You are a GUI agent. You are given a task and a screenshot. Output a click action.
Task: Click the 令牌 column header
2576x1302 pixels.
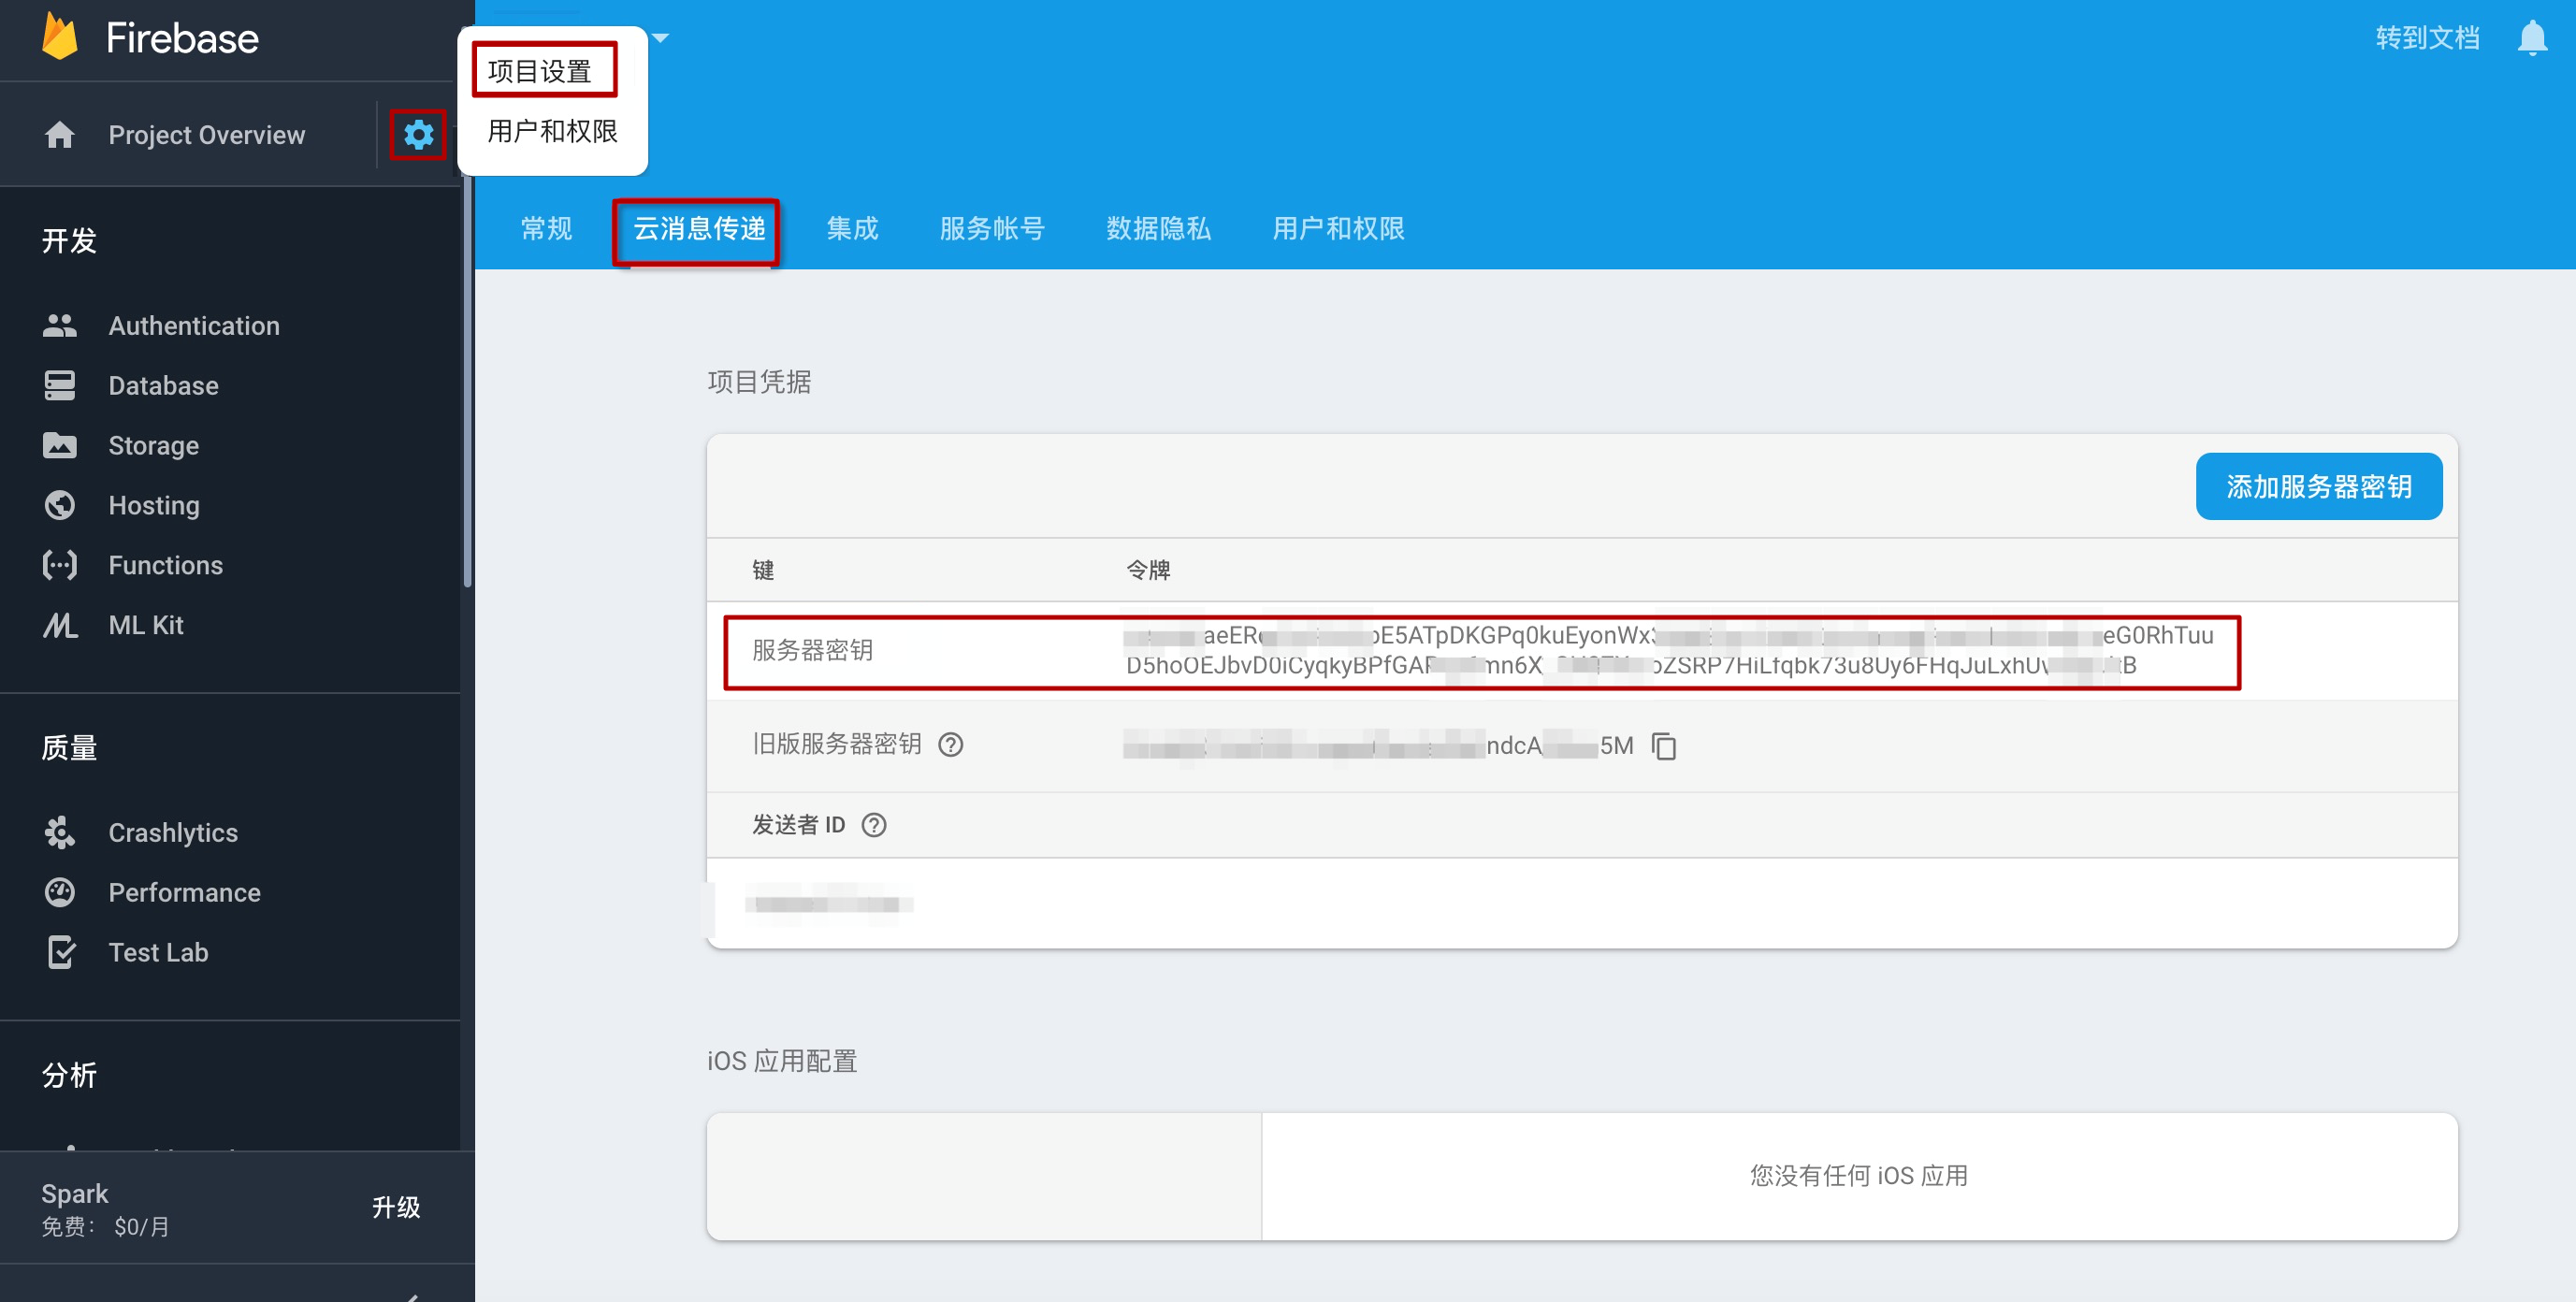1148,569
